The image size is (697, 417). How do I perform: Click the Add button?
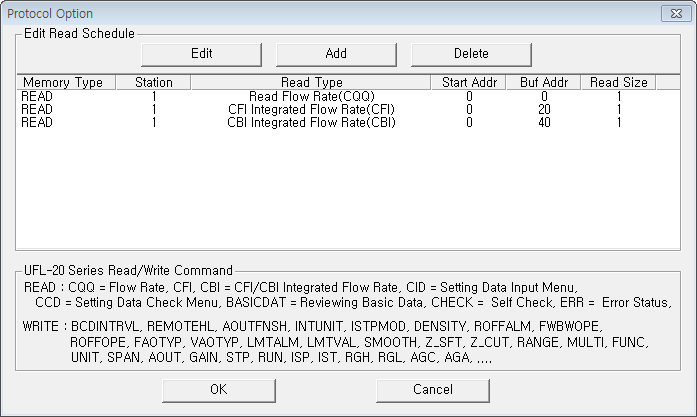(x=336, y=54)
